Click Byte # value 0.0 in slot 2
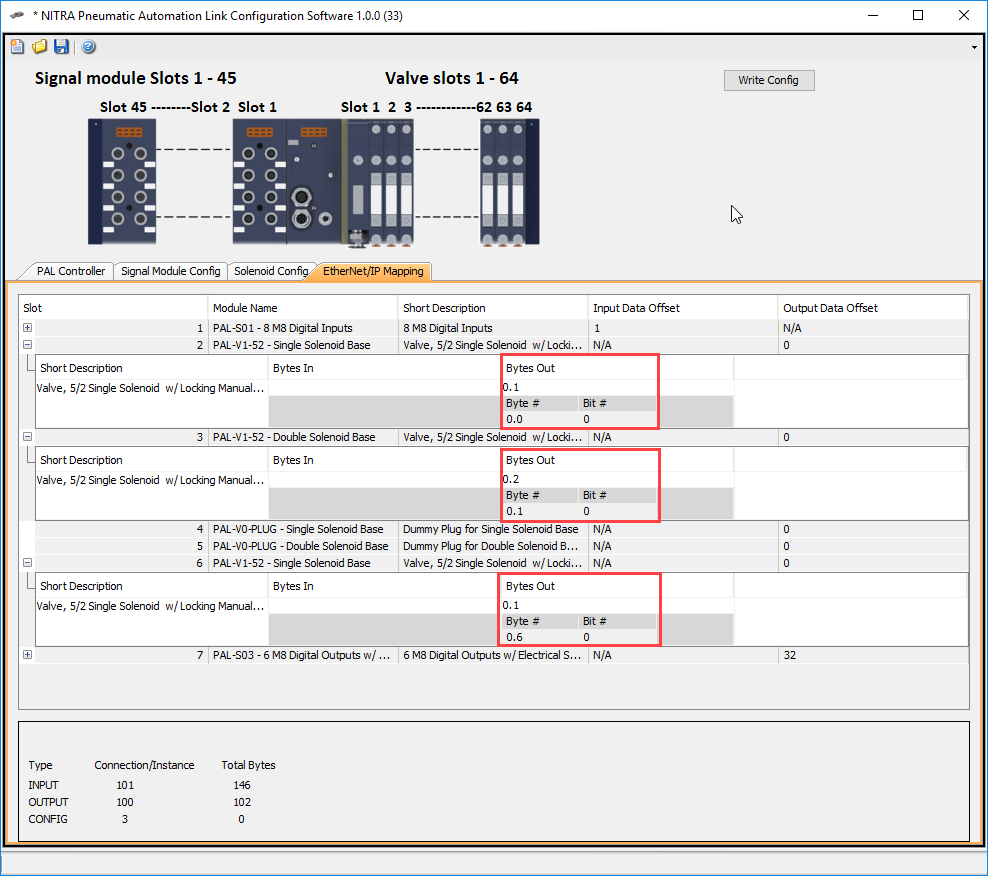 [514, 419]
